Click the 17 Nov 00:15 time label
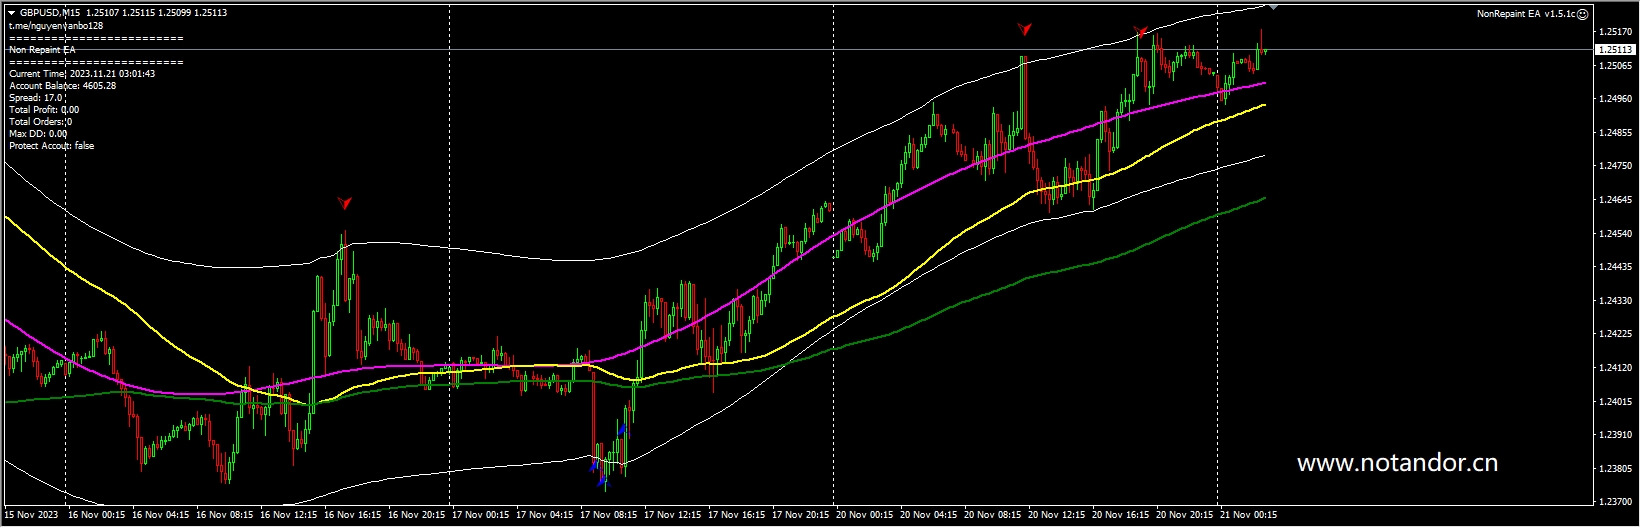 [x=481, y=515]
